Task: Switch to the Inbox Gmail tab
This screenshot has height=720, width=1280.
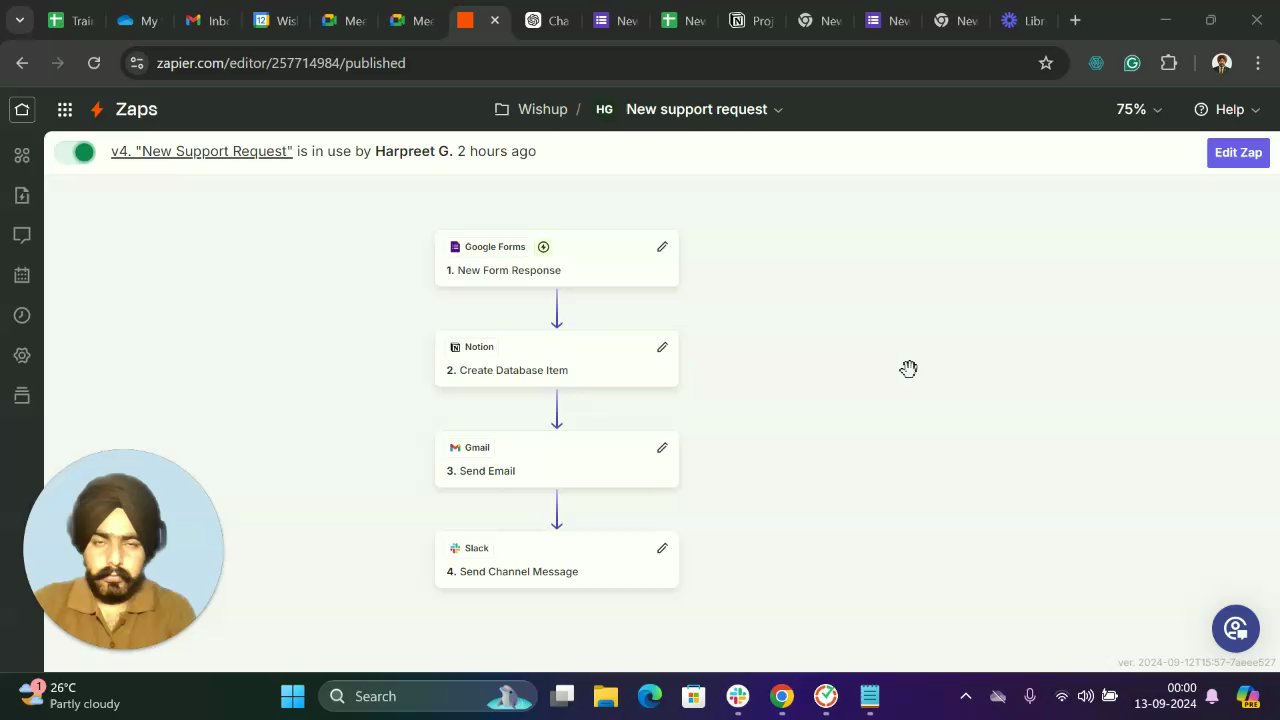Action: pyautogui.click(x=207, y=20)
